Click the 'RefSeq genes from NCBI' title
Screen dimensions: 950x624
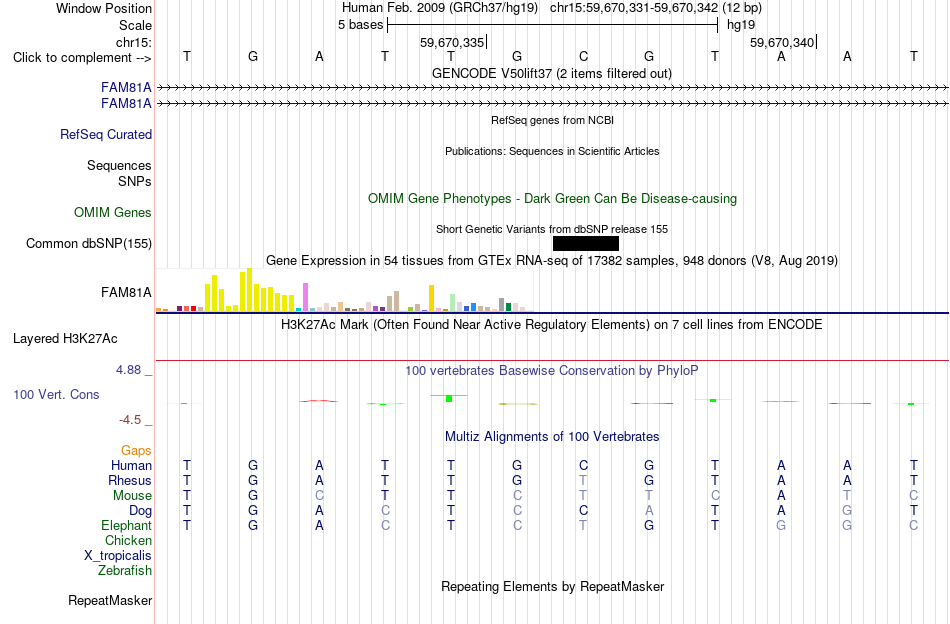tap(552, 120)
